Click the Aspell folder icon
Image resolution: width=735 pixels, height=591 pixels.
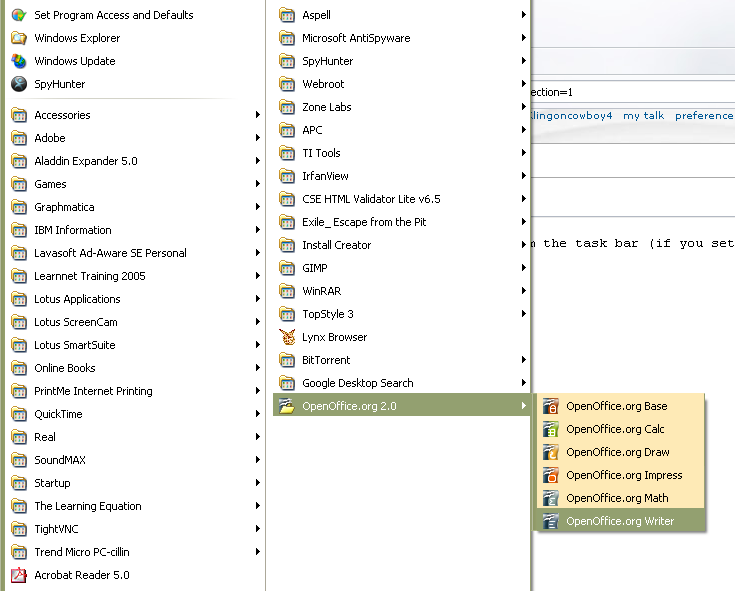click(287, 15)
